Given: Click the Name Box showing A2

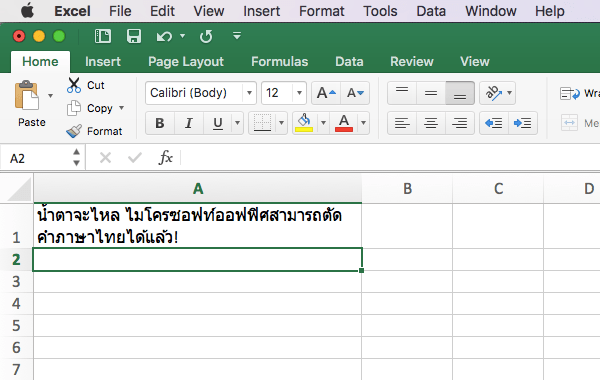Looking at the screenshot, I should click(x=35, y=158).
